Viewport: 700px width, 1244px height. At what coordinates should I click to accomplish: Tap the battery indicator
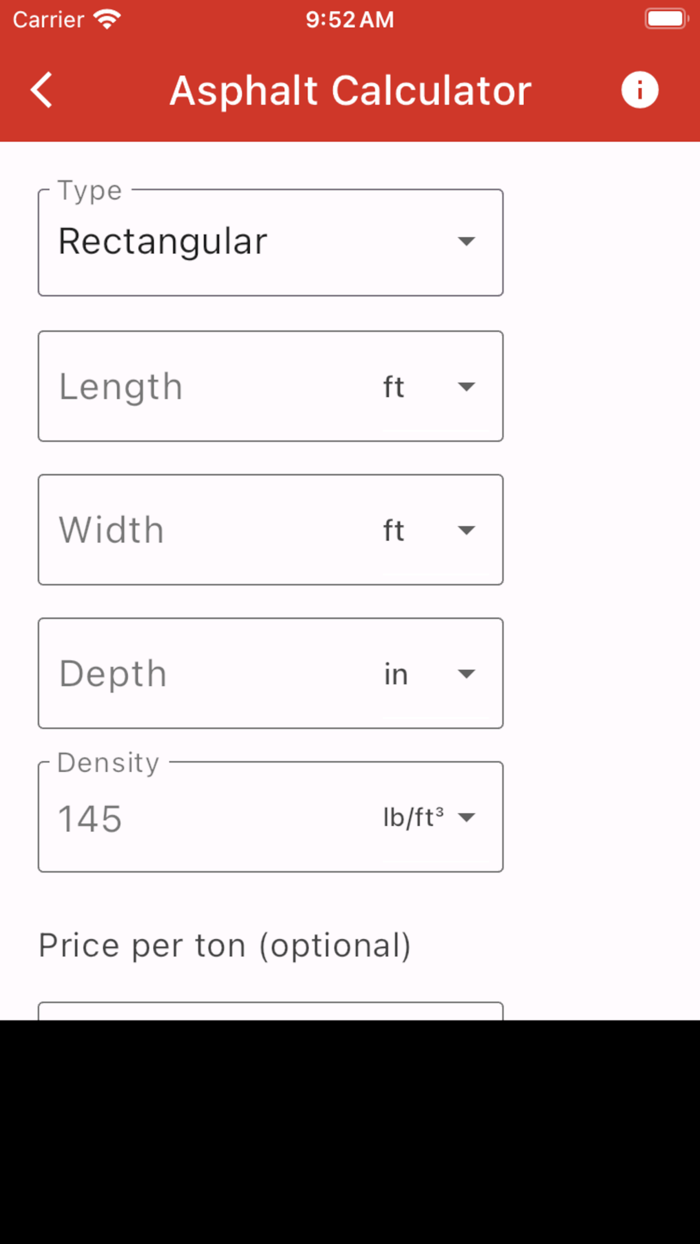665,17
